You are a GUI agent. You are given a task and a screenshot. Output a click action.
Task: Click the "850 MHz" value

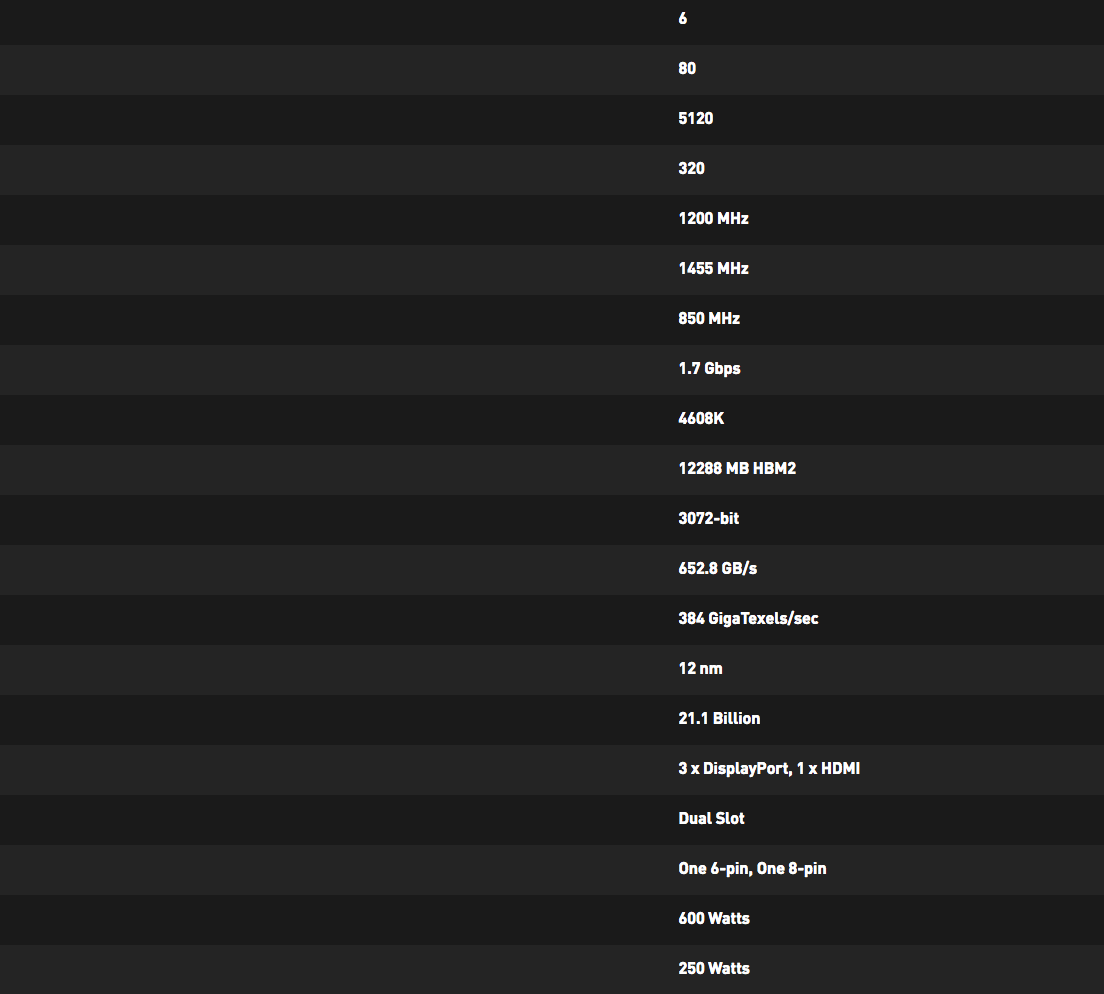coord(709,319)
